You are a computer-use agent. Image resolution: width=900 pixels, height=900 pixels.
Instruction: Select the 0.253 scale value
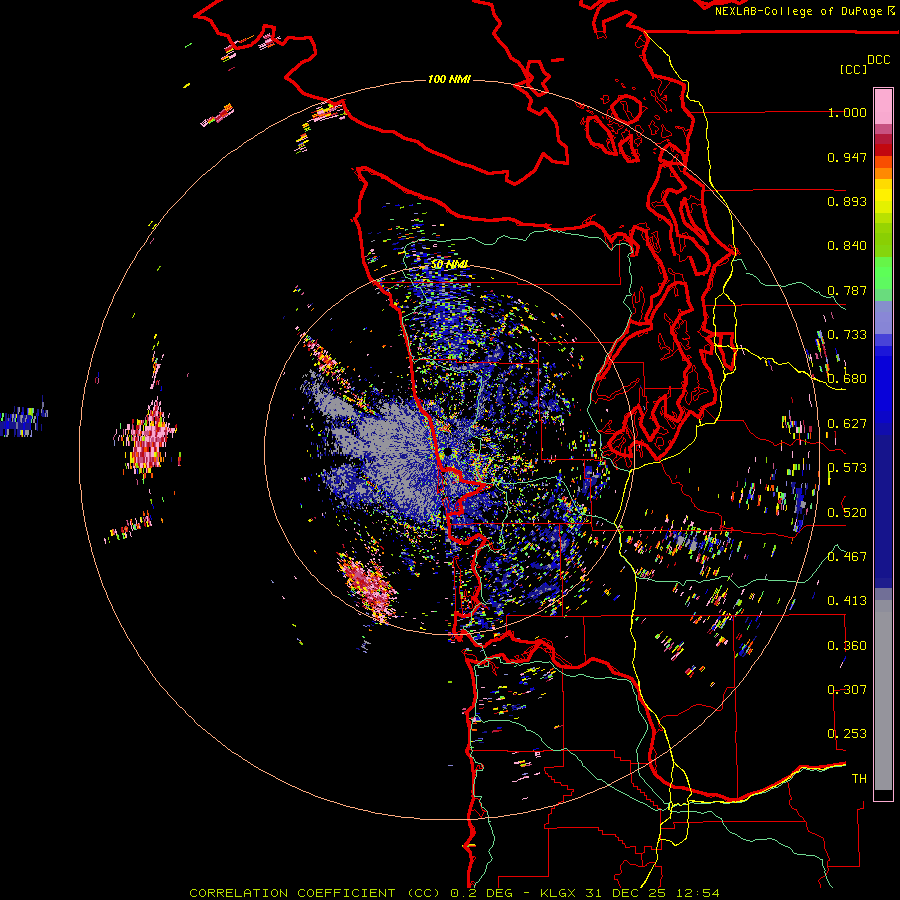(847, 734)
